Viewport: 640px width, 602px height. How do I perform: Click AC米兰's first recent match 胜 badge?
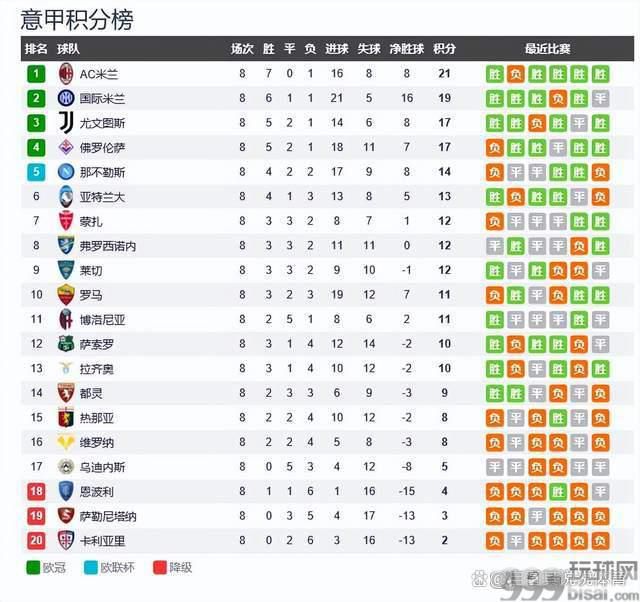tap(495, 74)
